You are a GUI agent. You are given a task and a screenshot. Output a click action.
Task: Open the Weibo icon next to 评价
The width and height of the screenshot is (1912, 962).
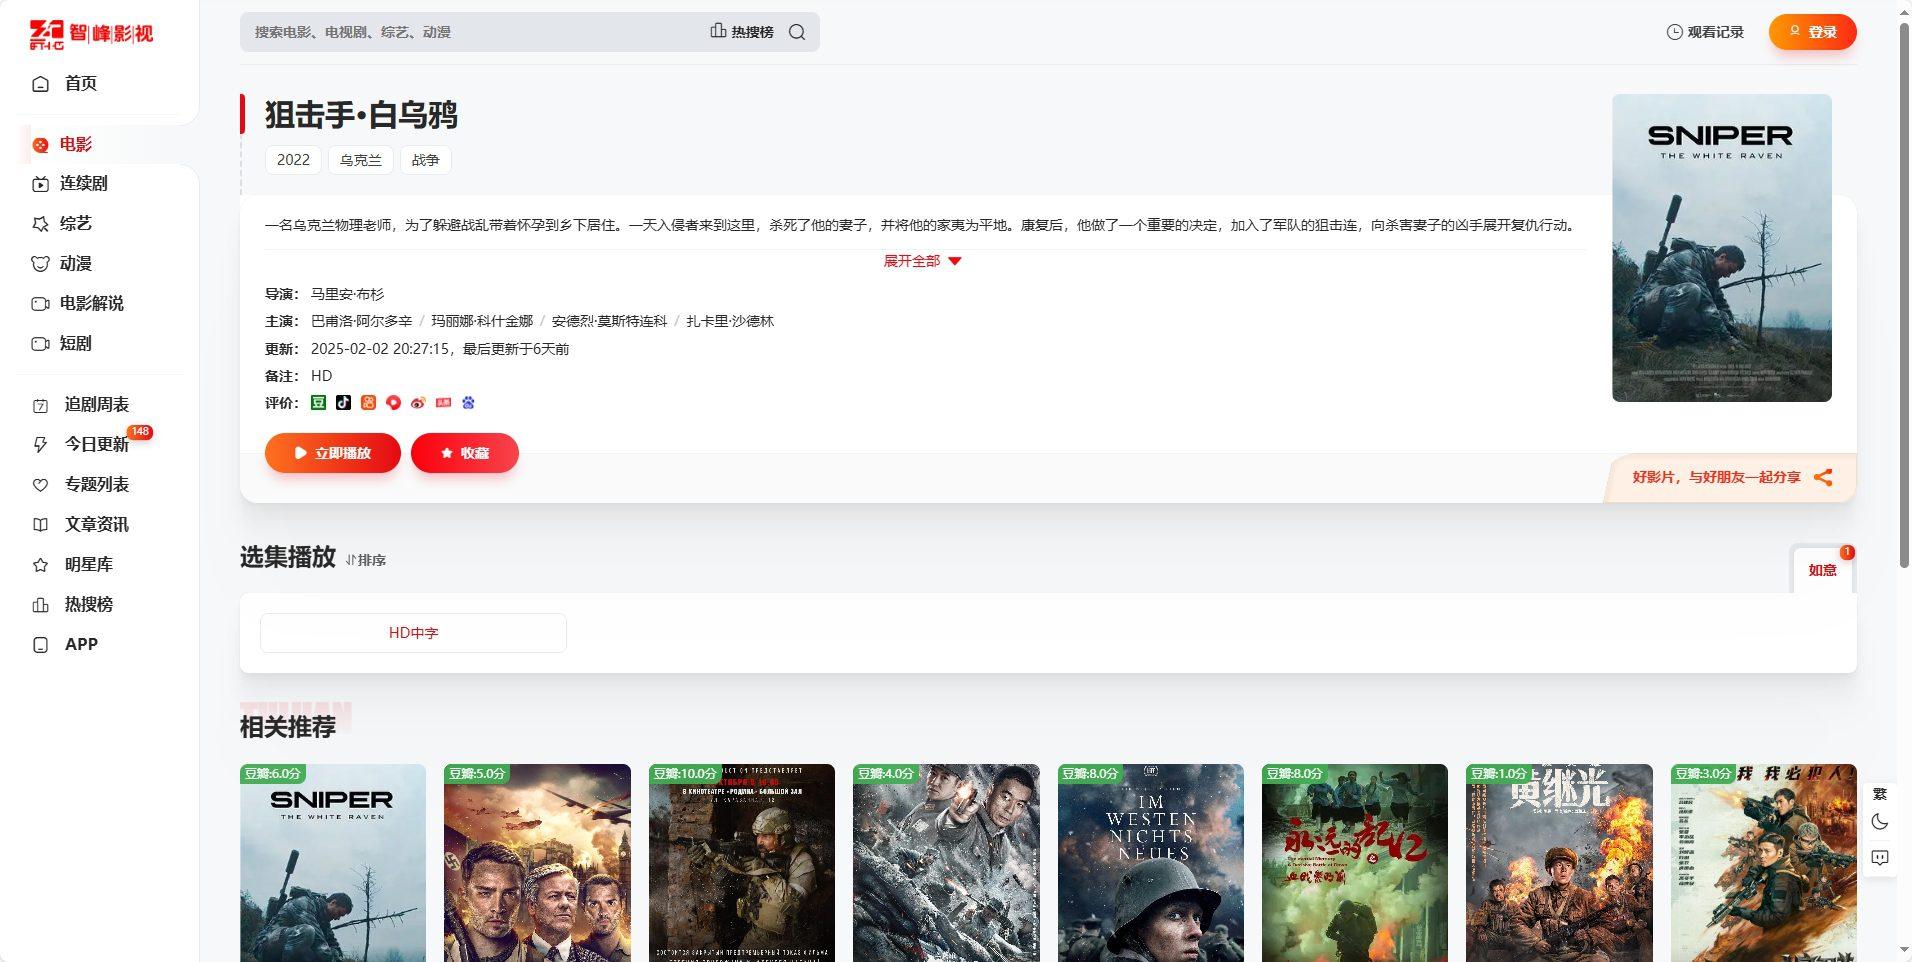(x=419, y=402)
